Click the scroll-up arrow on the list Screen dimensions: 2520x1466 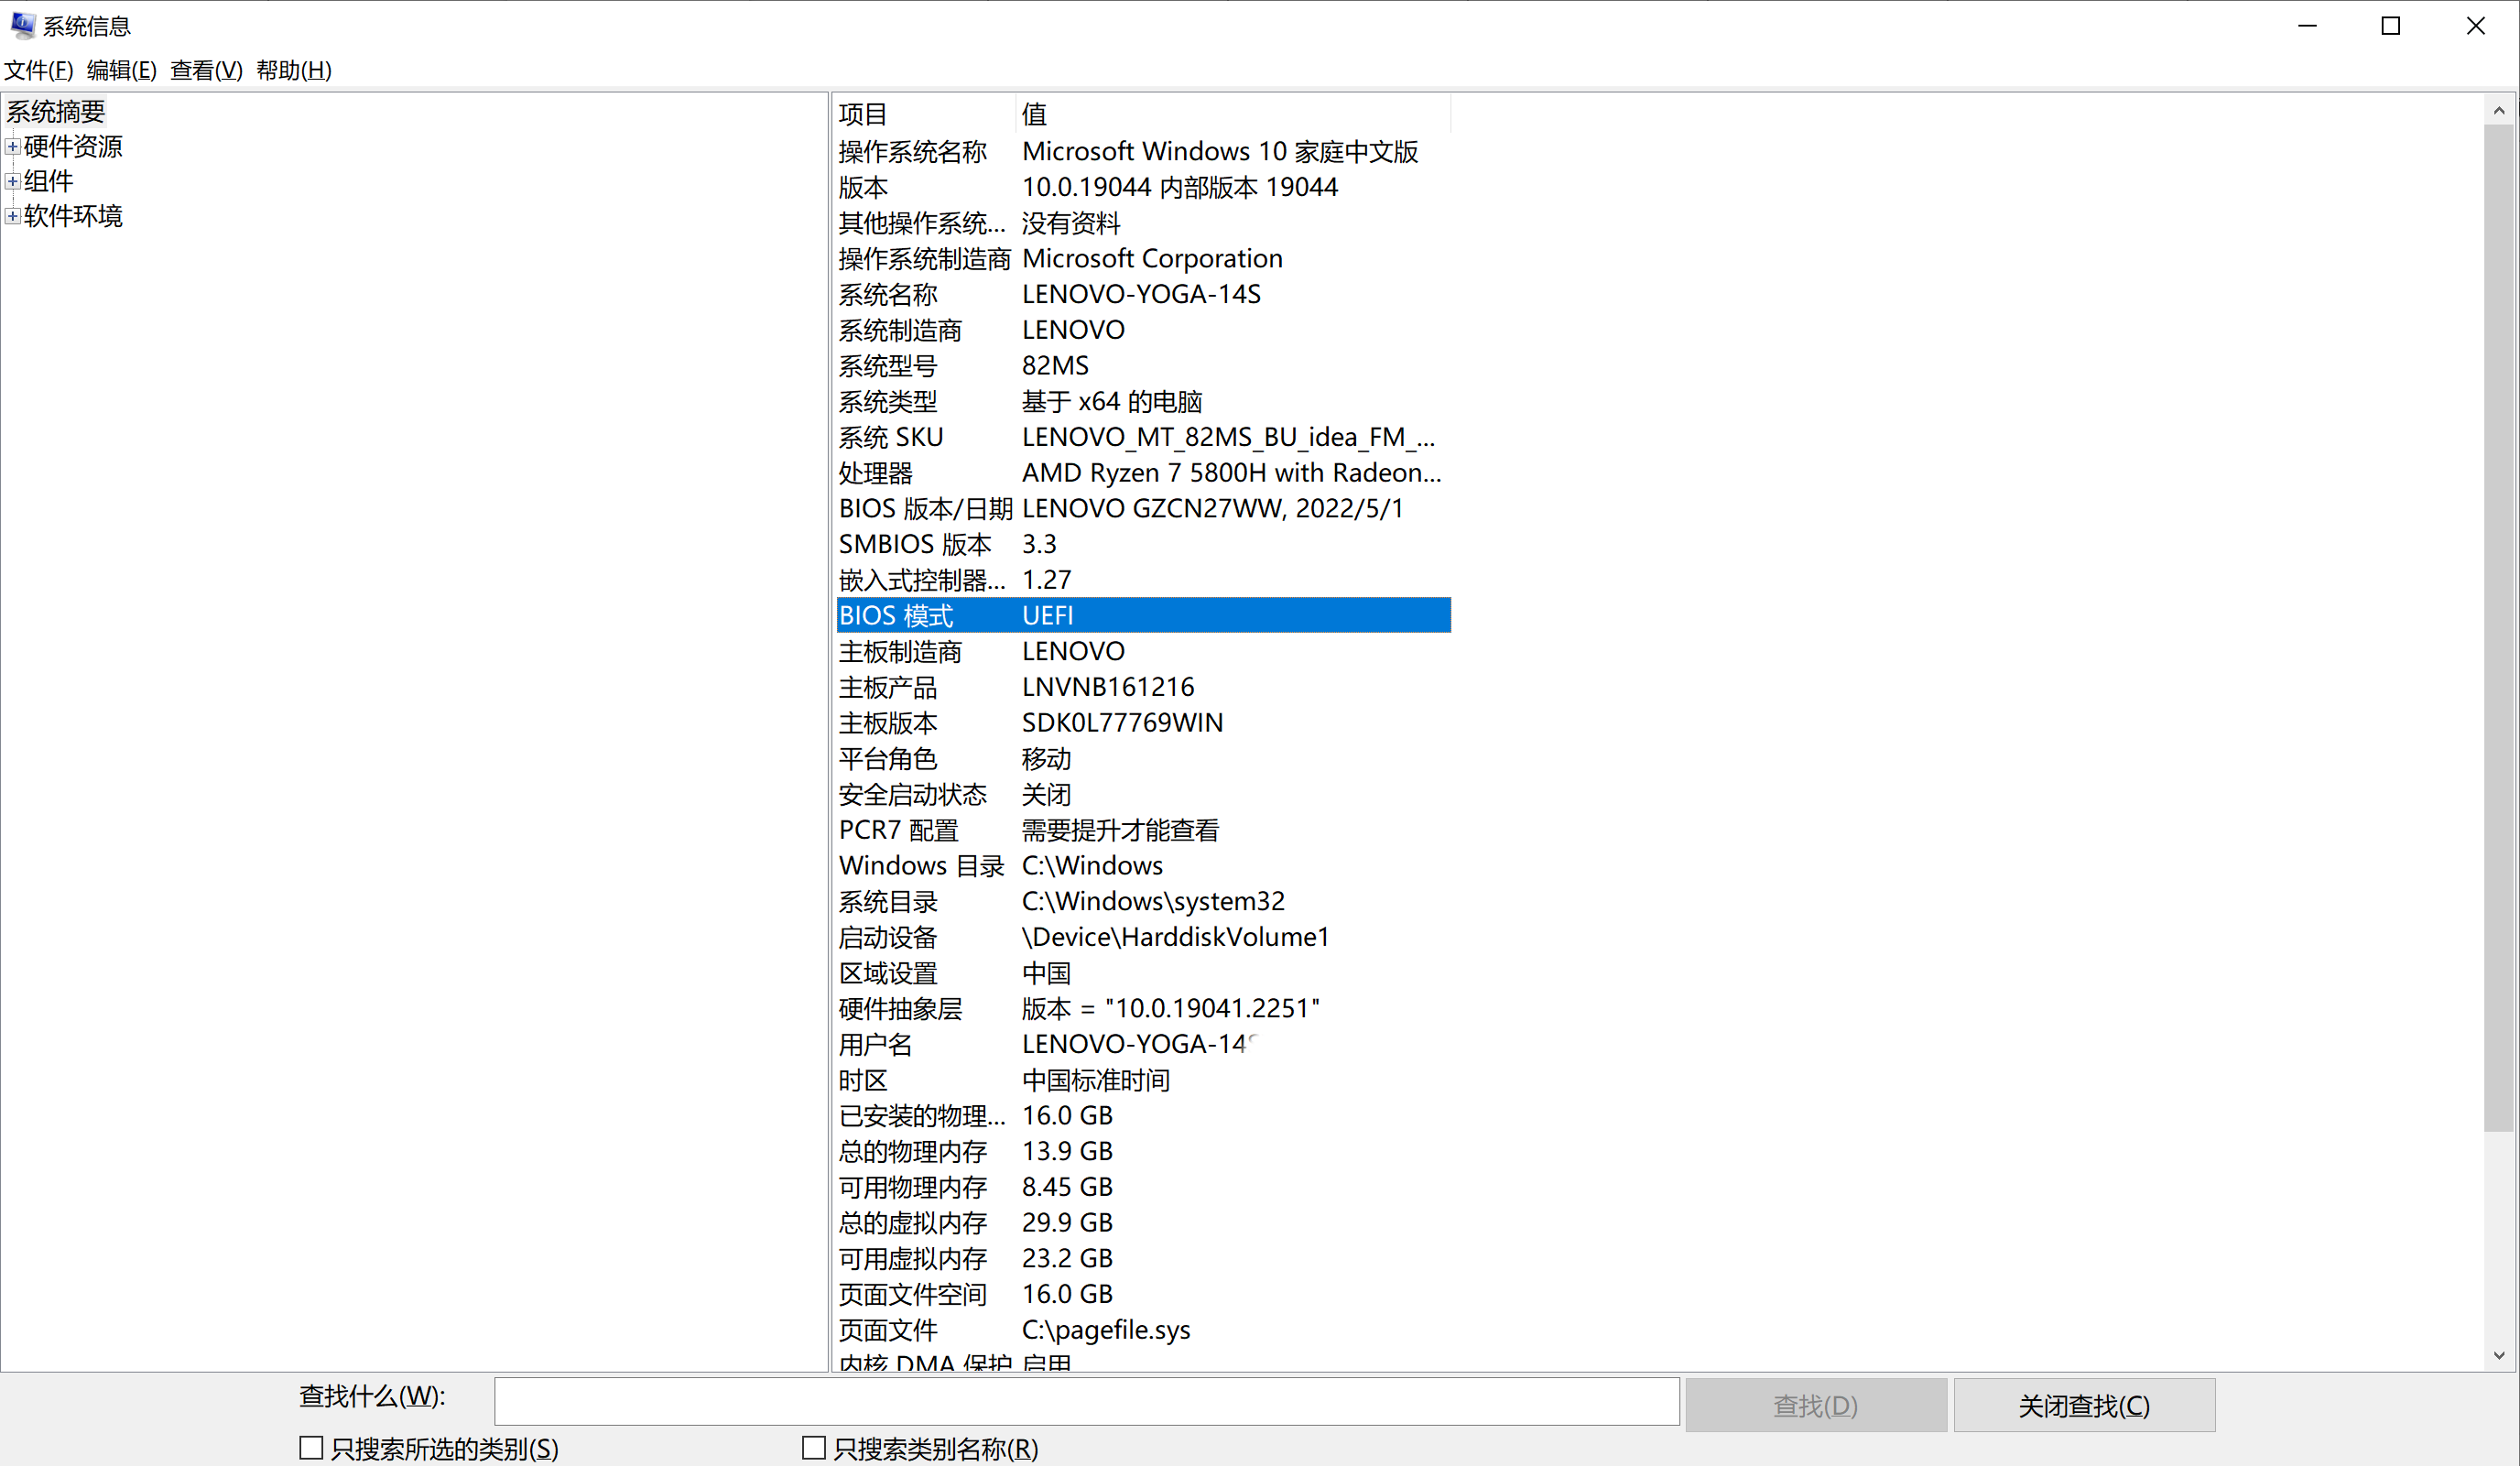click(2499, 110)
